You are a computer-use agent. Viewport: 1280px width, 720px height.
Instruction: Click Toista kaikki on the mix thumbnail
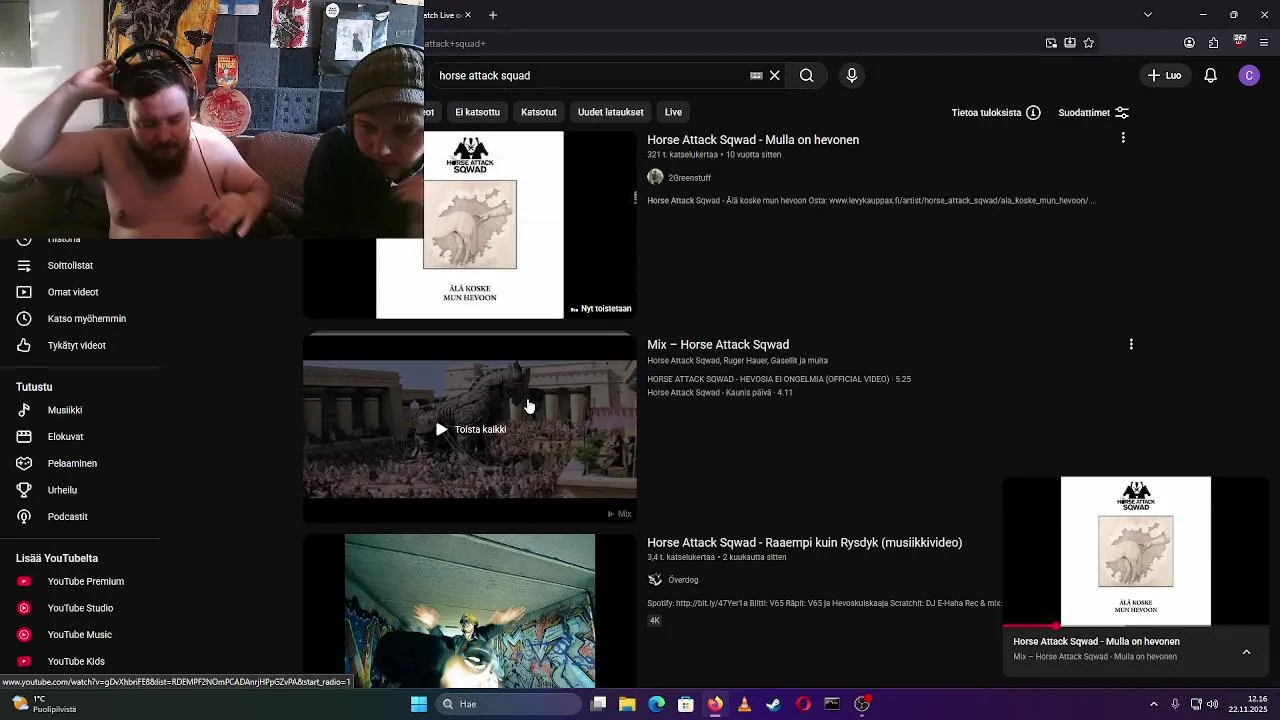(470, 429)
